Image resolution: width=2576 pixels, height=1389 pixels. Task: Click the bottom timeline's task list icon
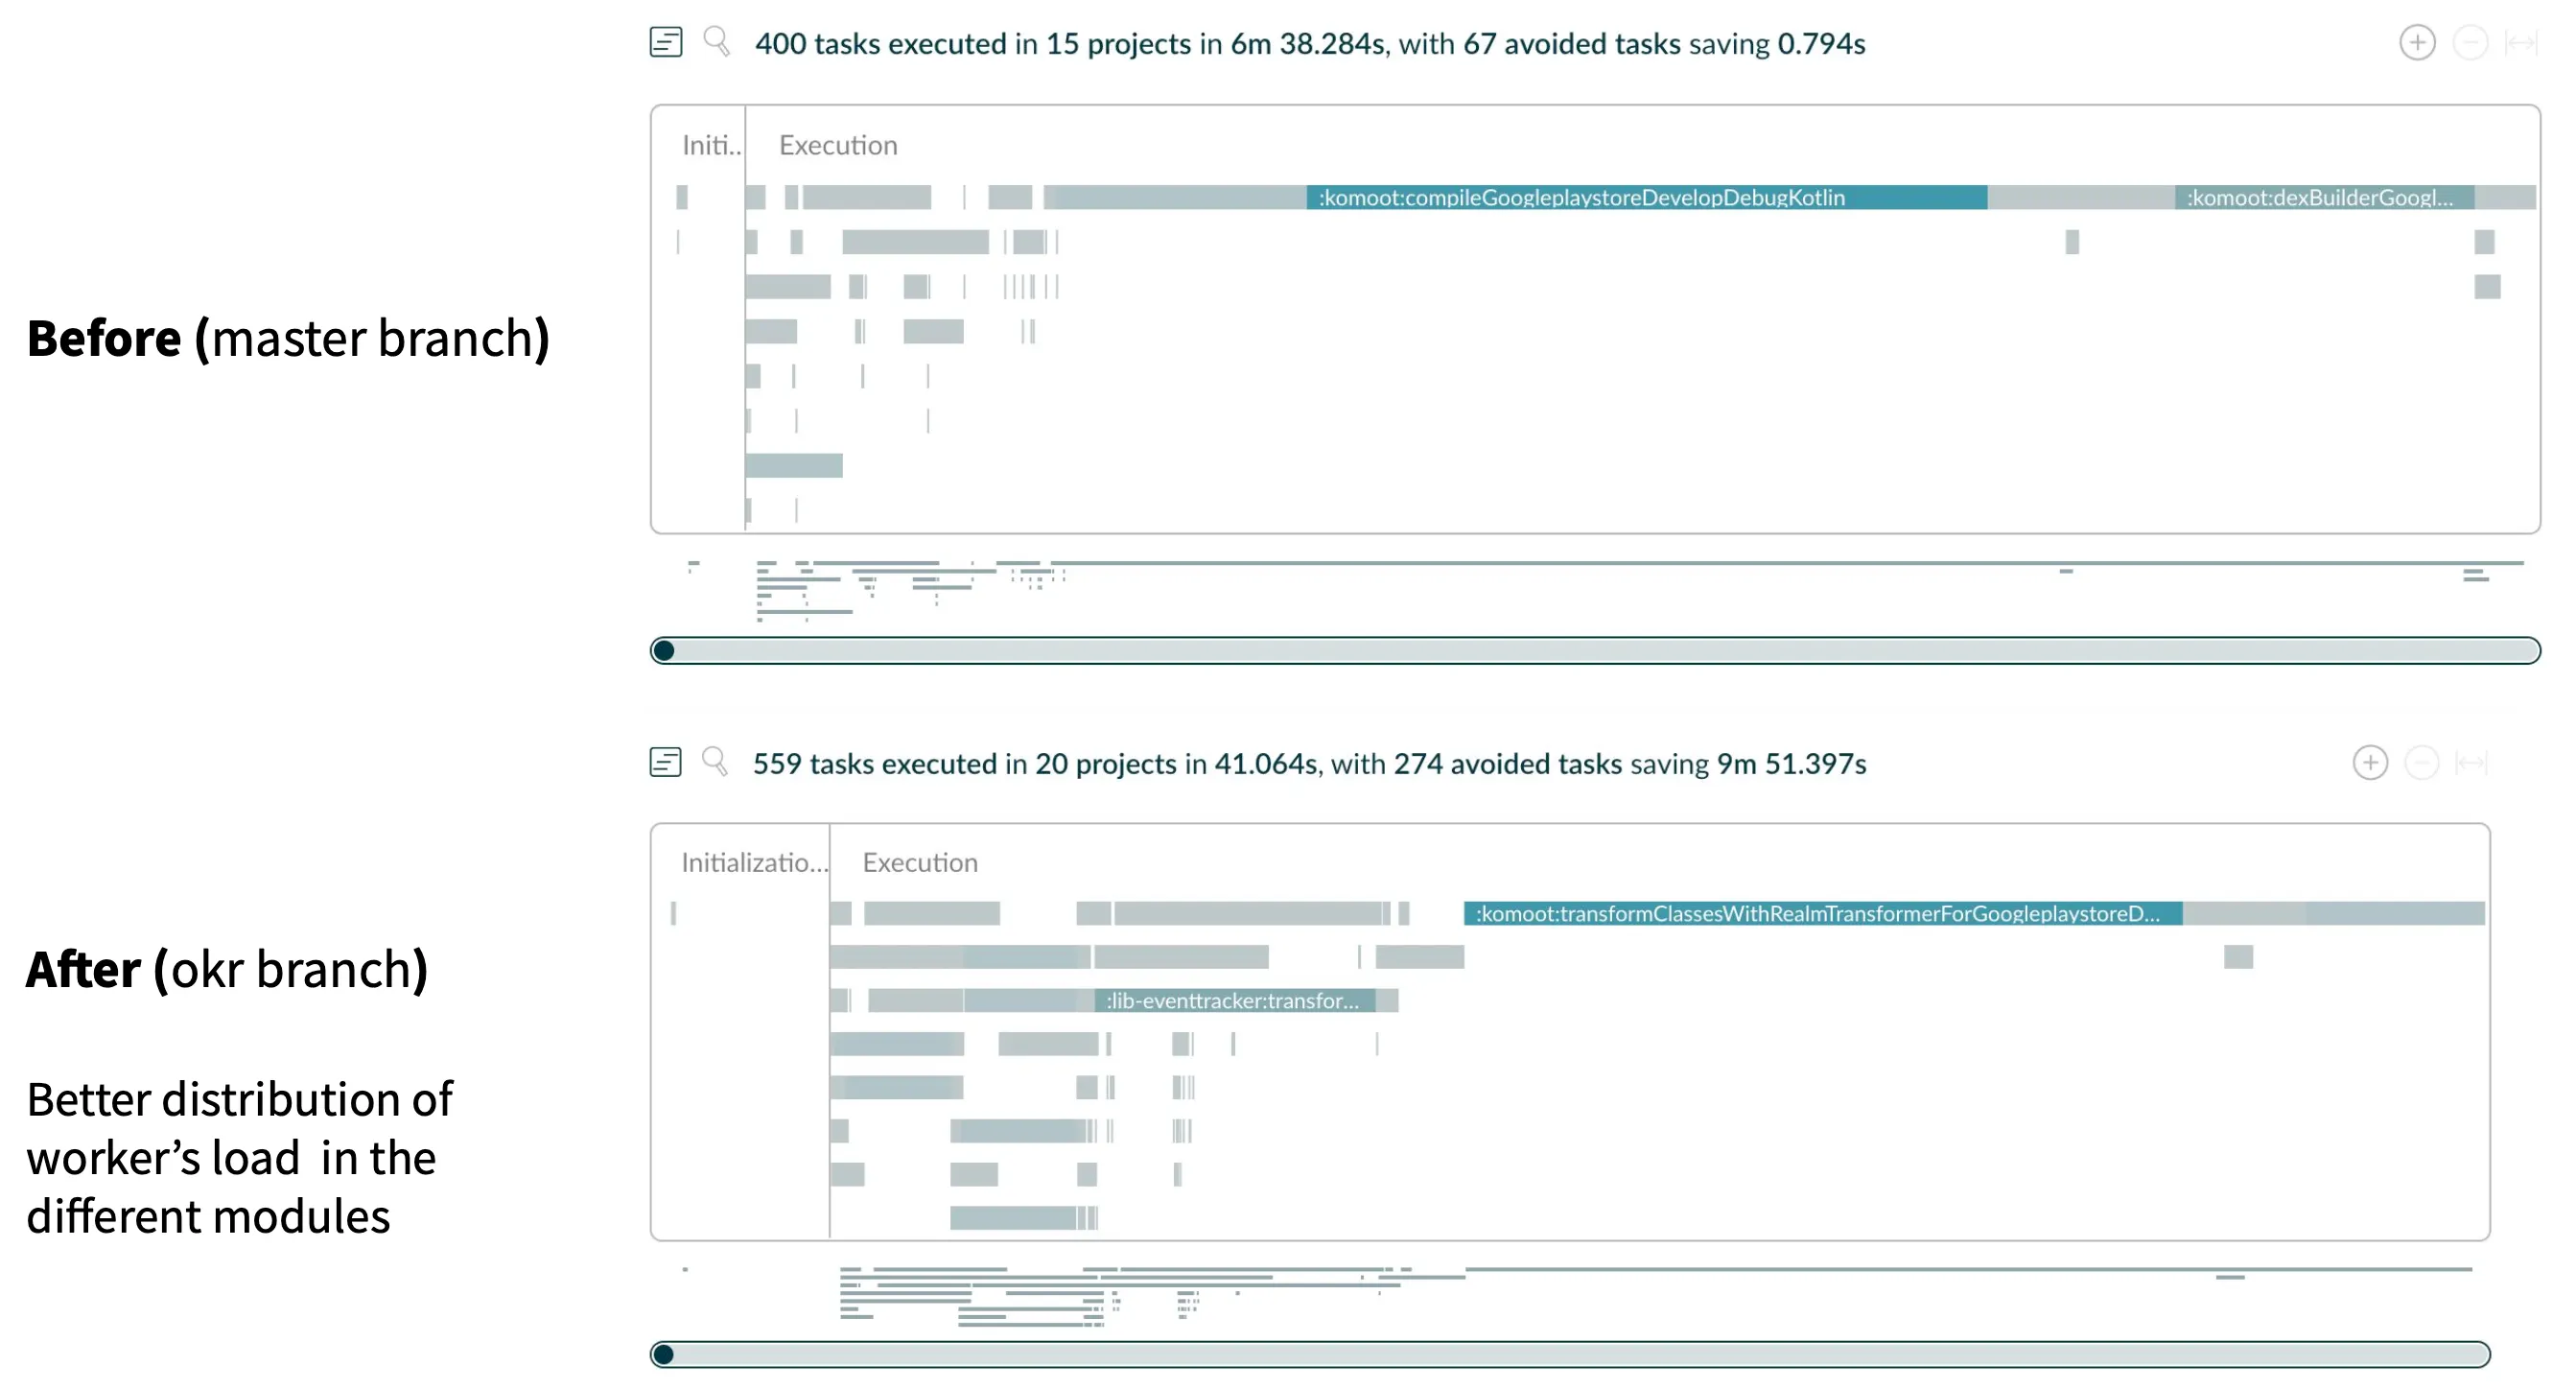click(666, 763)
